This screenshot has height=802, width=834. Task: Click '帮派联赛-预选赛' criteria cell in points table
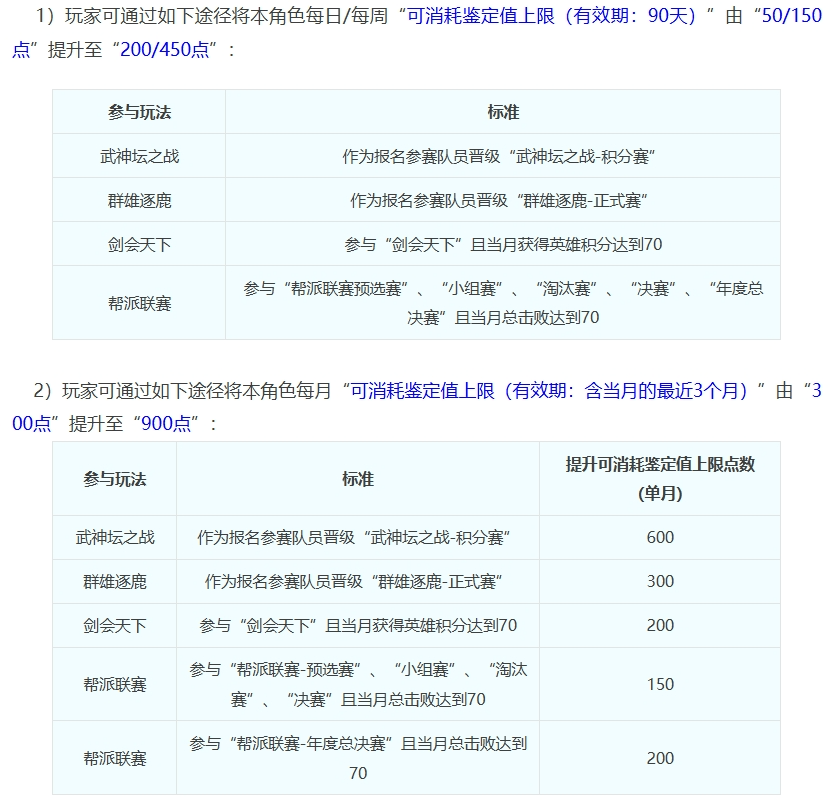pyautogui.click(x=357, y=684)
